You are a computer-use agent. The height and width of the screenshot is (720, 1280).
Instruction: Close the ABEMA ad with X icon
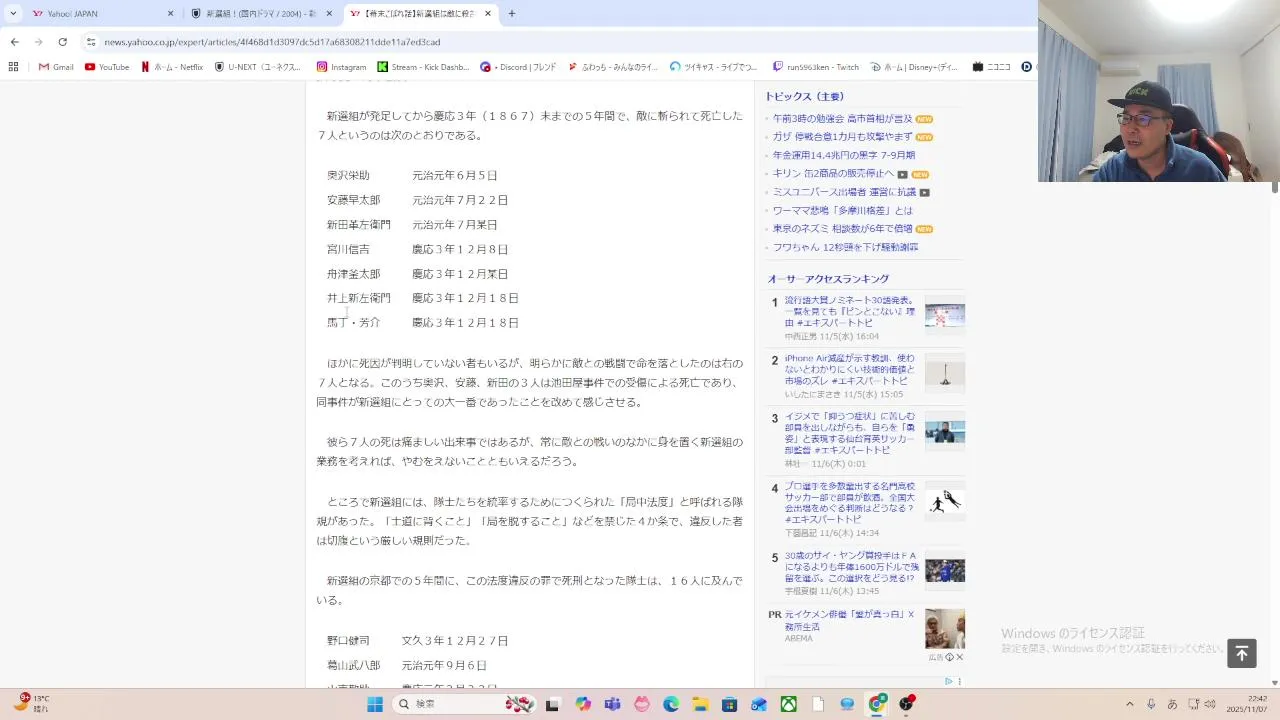click(960, 657)
